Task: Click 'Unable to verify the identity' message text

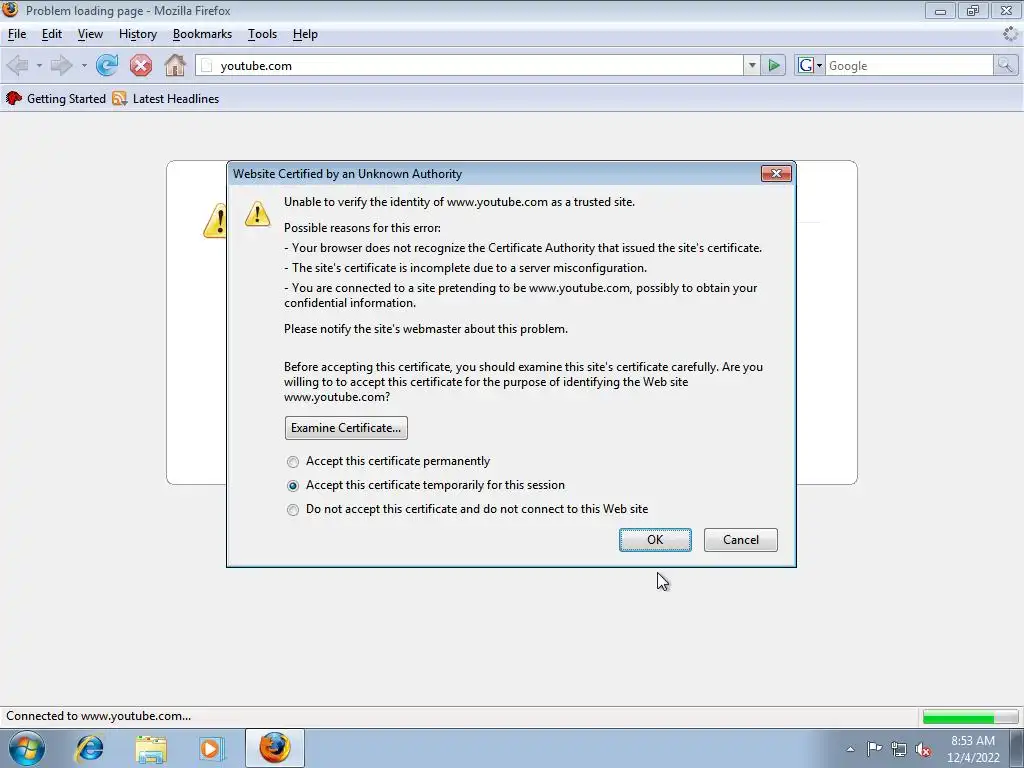Action: pyautogui.click(x=459, y=202)
